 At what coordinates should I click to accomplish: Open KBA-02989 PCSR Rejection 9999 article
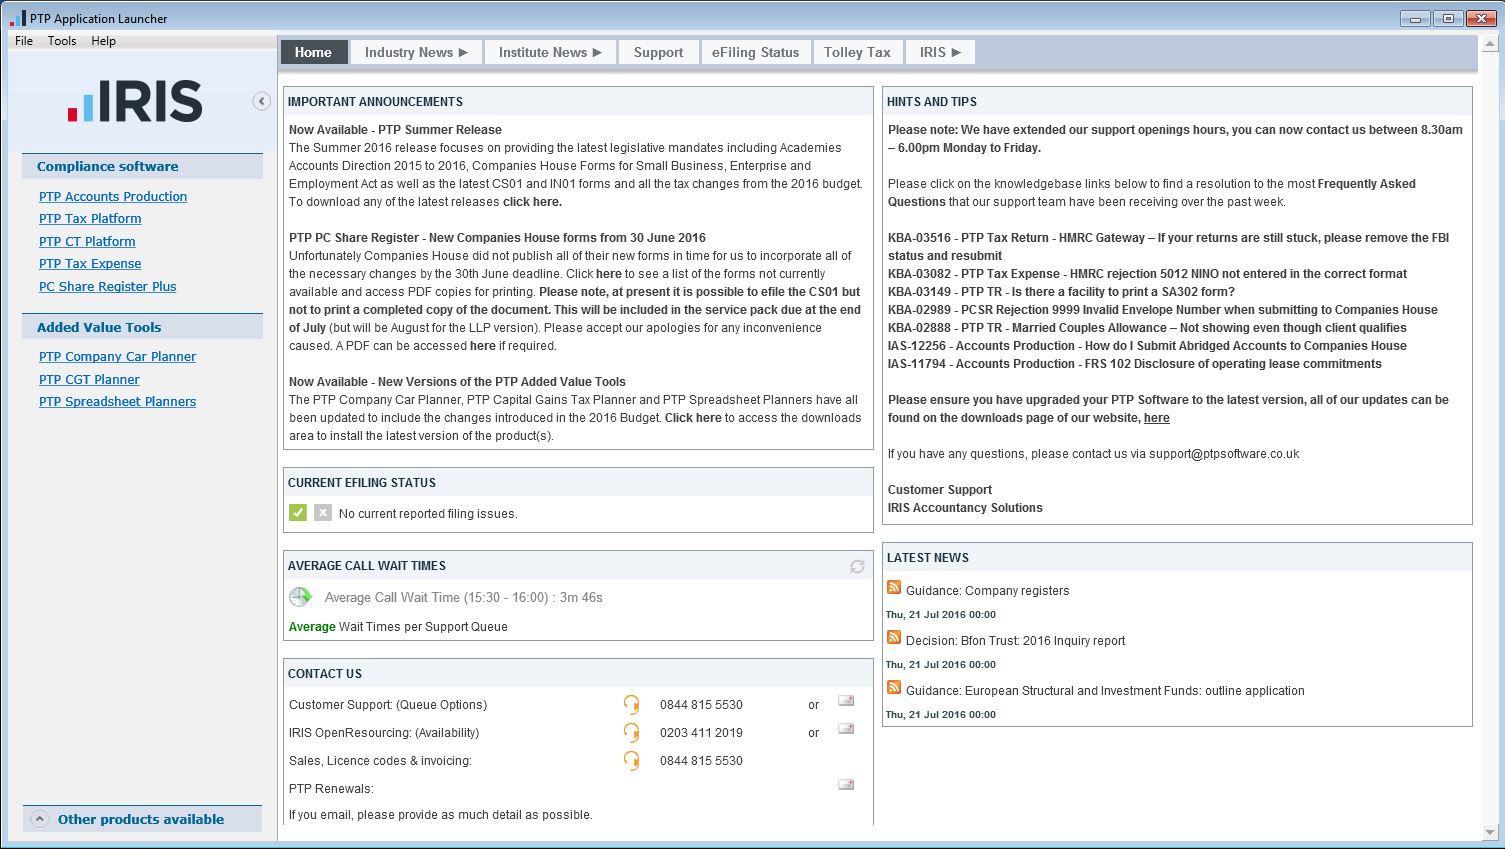click(1162, 310)
